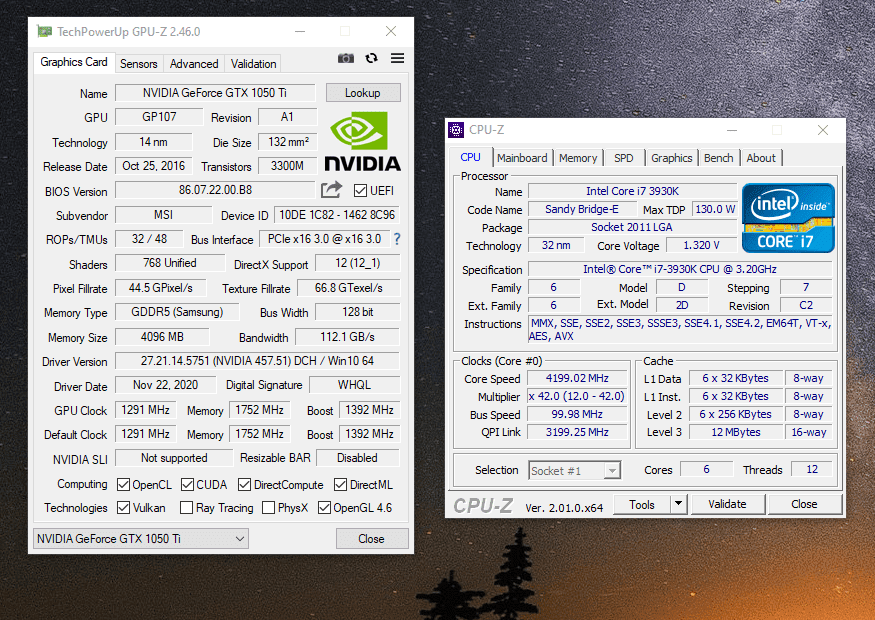Click the GPU name field GTX 1050 Ti
This screenshot has width=875, height=620.
(x=215, y=93)
